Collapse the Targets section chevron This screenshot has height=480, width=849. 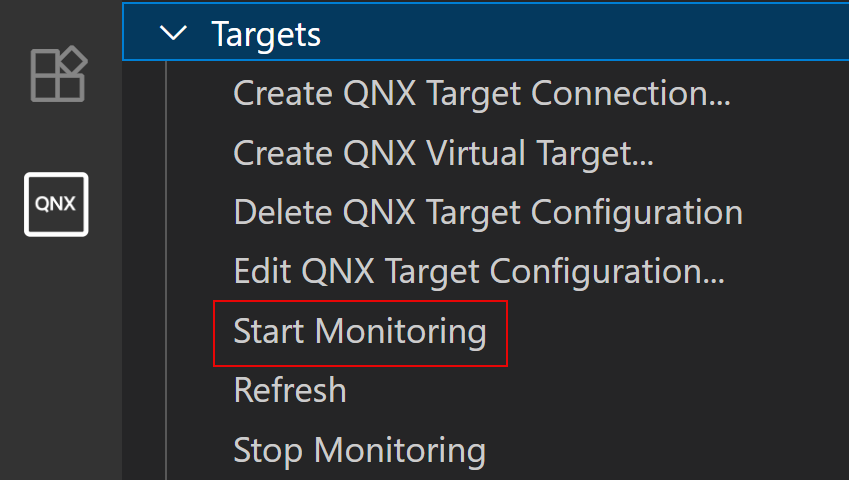pos(174,33)
